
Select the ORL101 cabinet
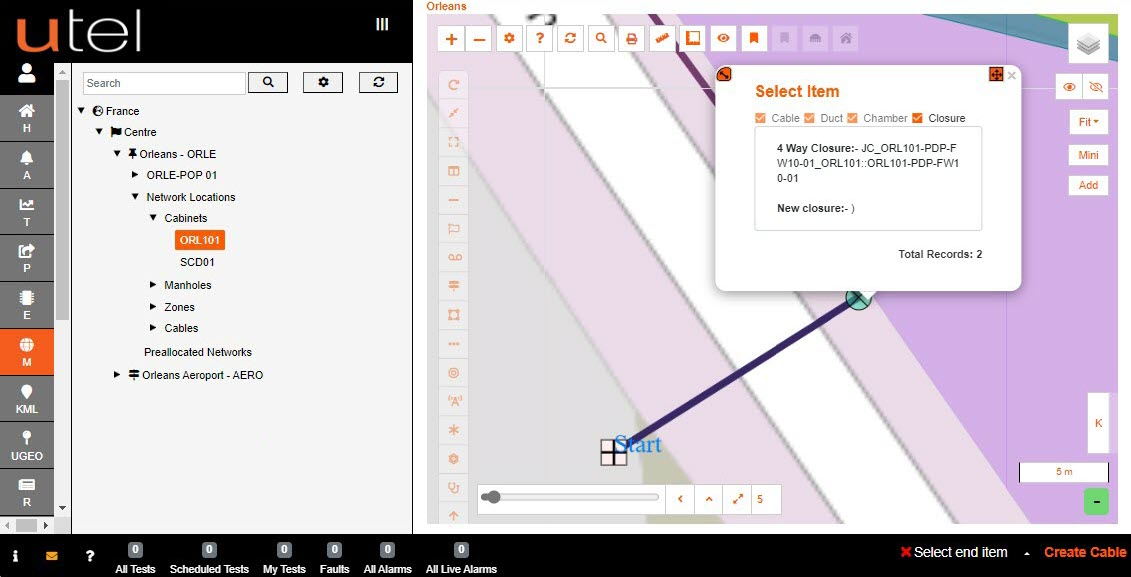(200, 240)
